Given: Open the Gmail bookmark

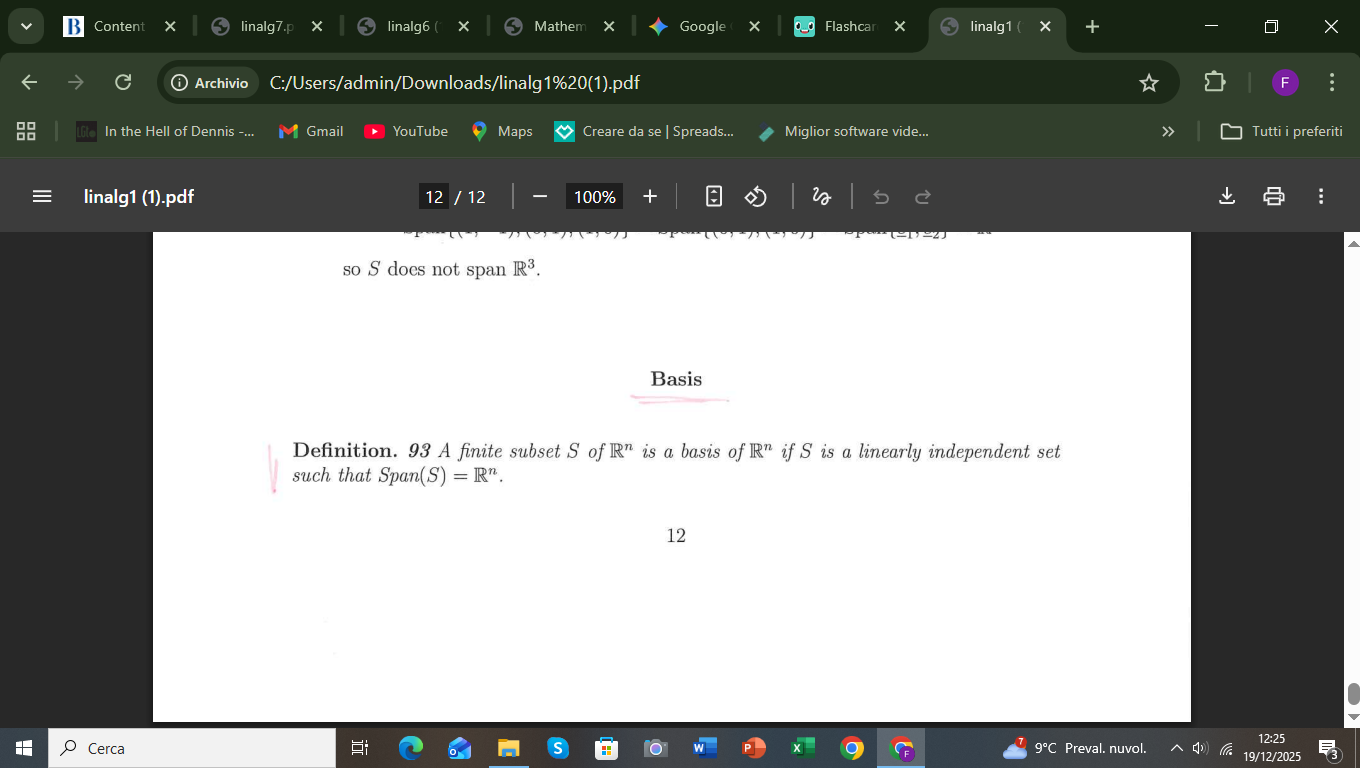Looking at the screenshot, I should [x=311, y=131].
